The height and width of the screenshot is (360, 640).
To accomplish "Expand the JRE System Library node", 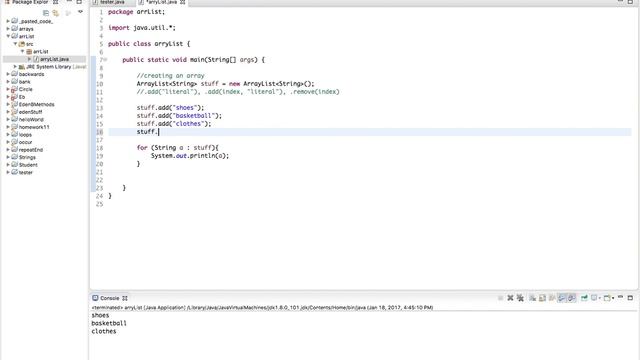I will point(15,67).
